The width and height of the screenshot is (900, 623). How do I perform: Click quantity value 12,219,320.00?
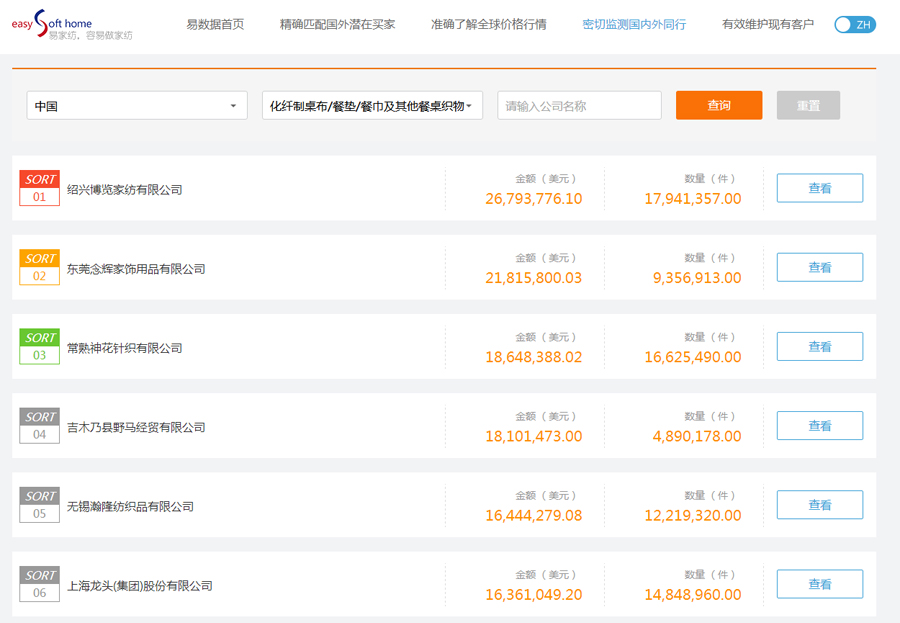693,516
